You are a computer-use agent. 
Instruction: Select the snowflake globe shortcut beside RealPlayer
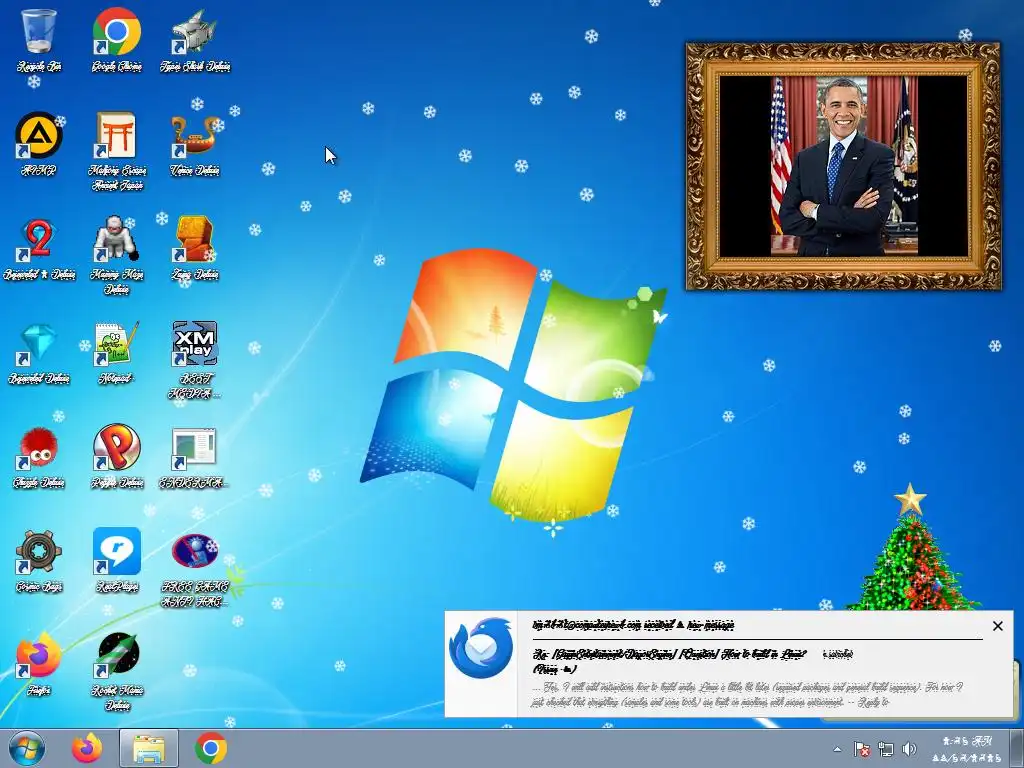195,569
